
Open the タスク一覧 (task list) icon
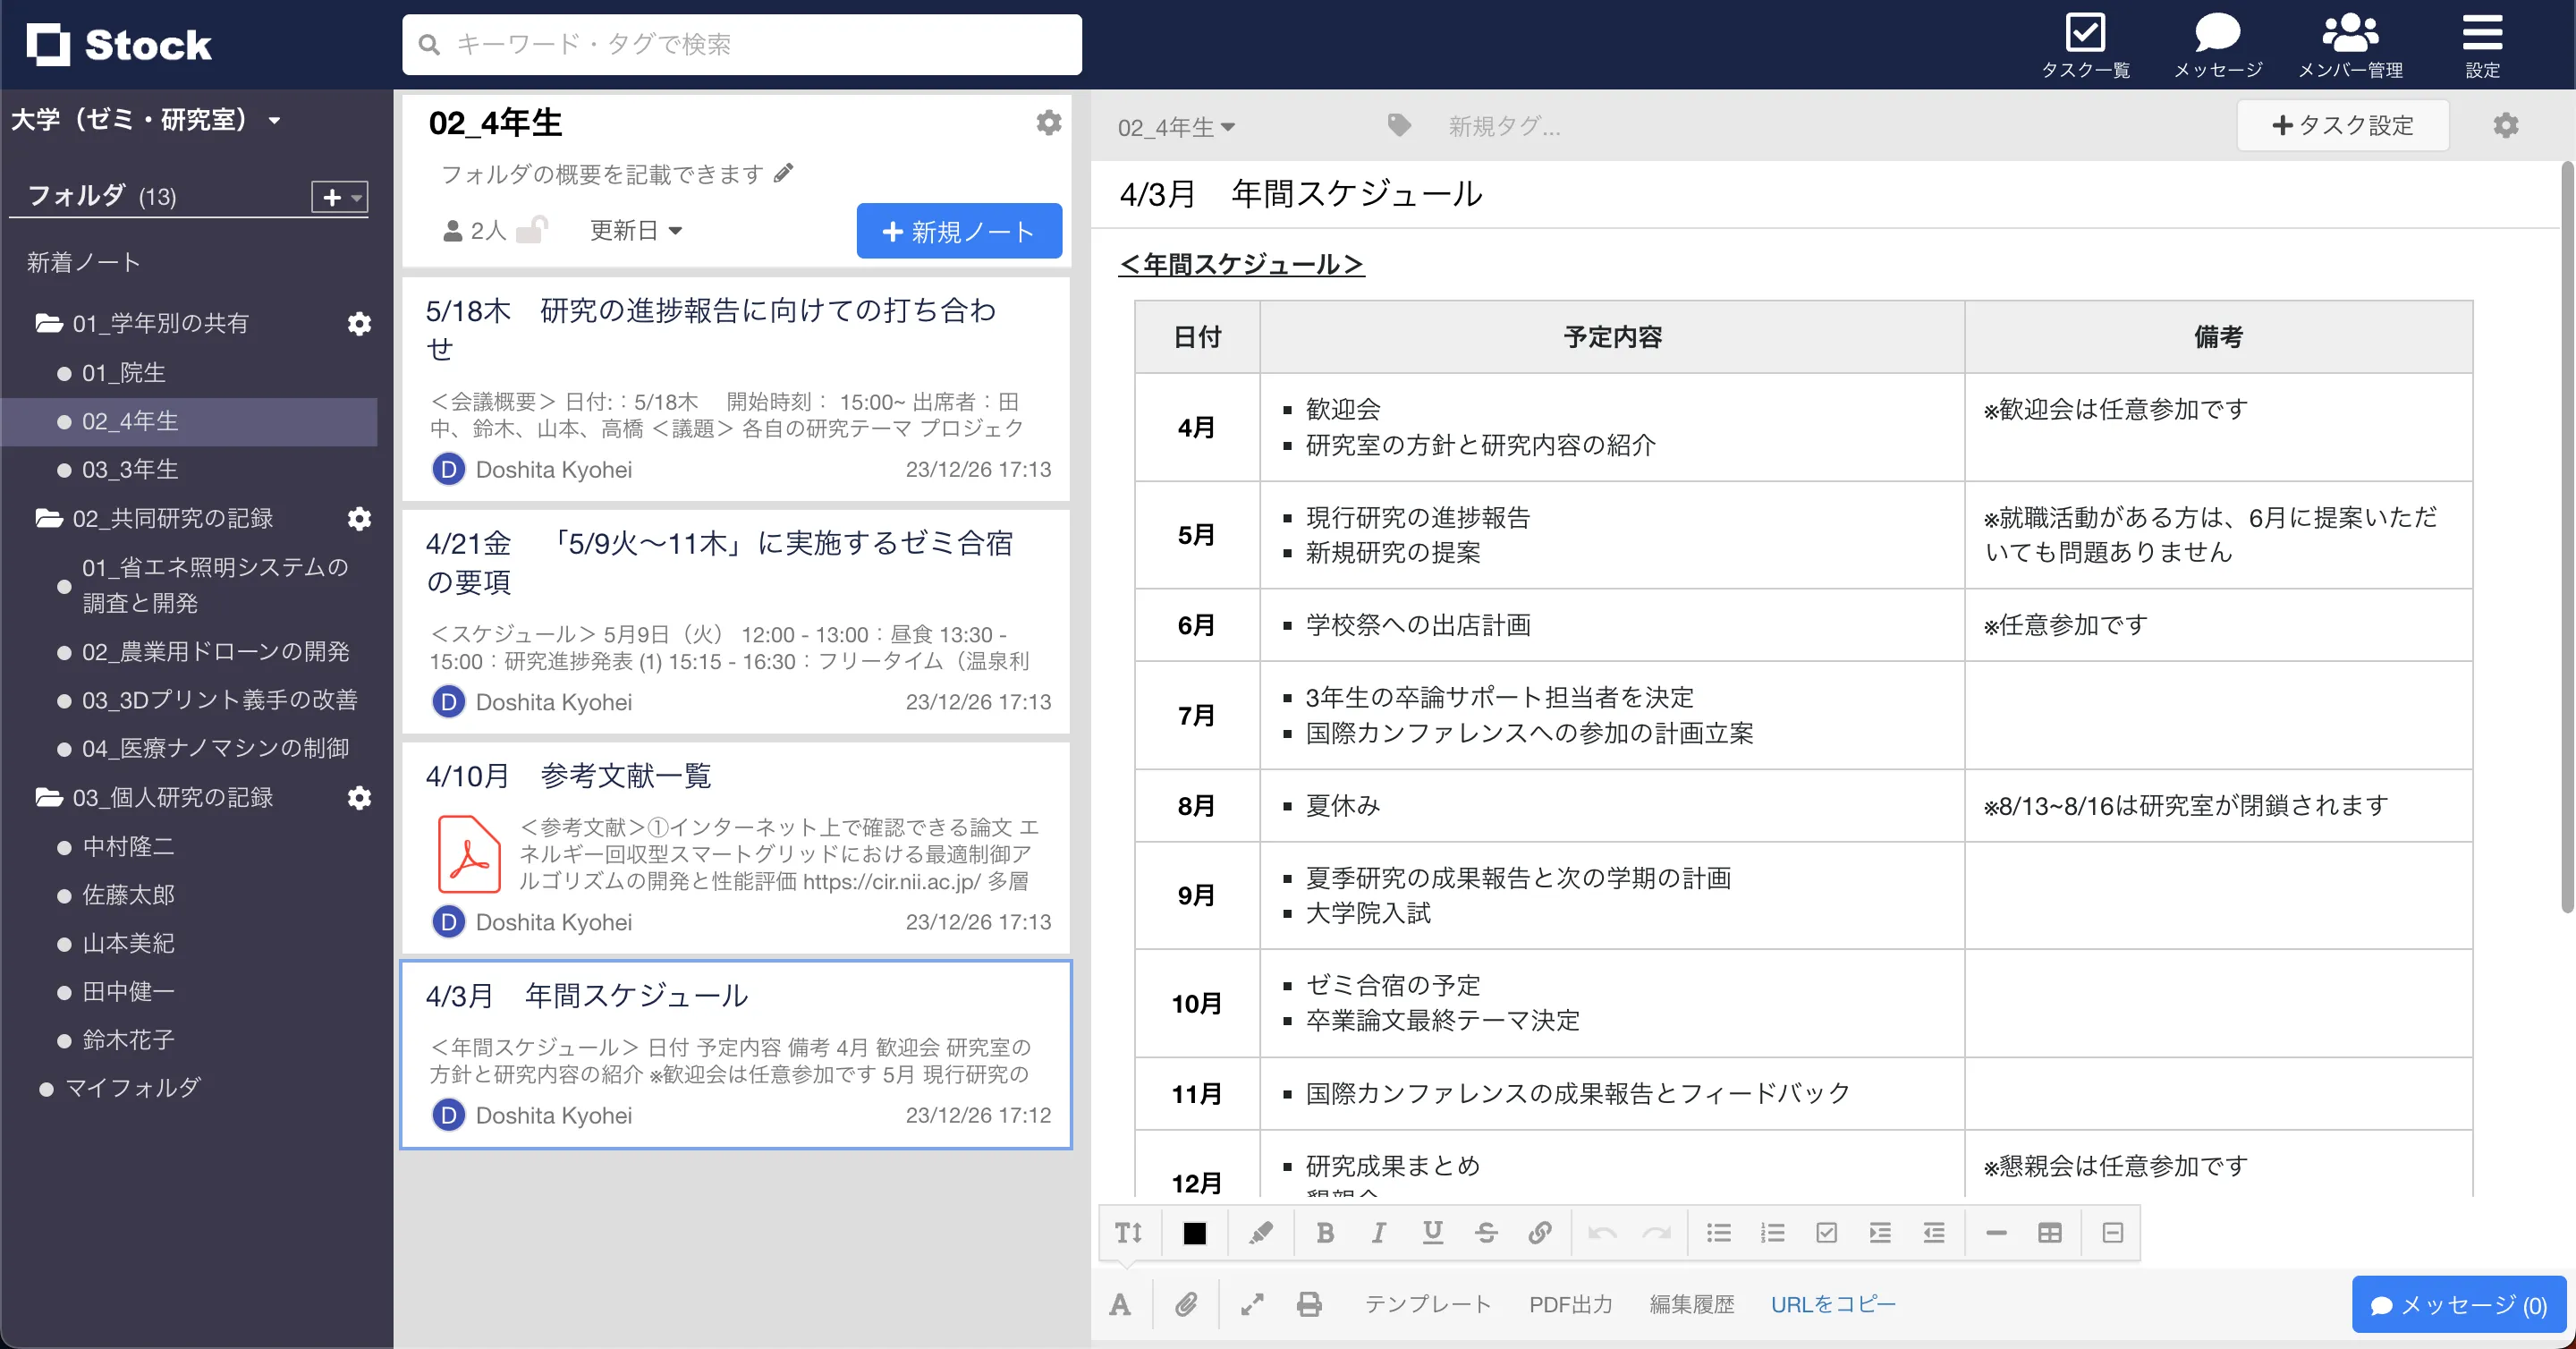point(2086,33)
